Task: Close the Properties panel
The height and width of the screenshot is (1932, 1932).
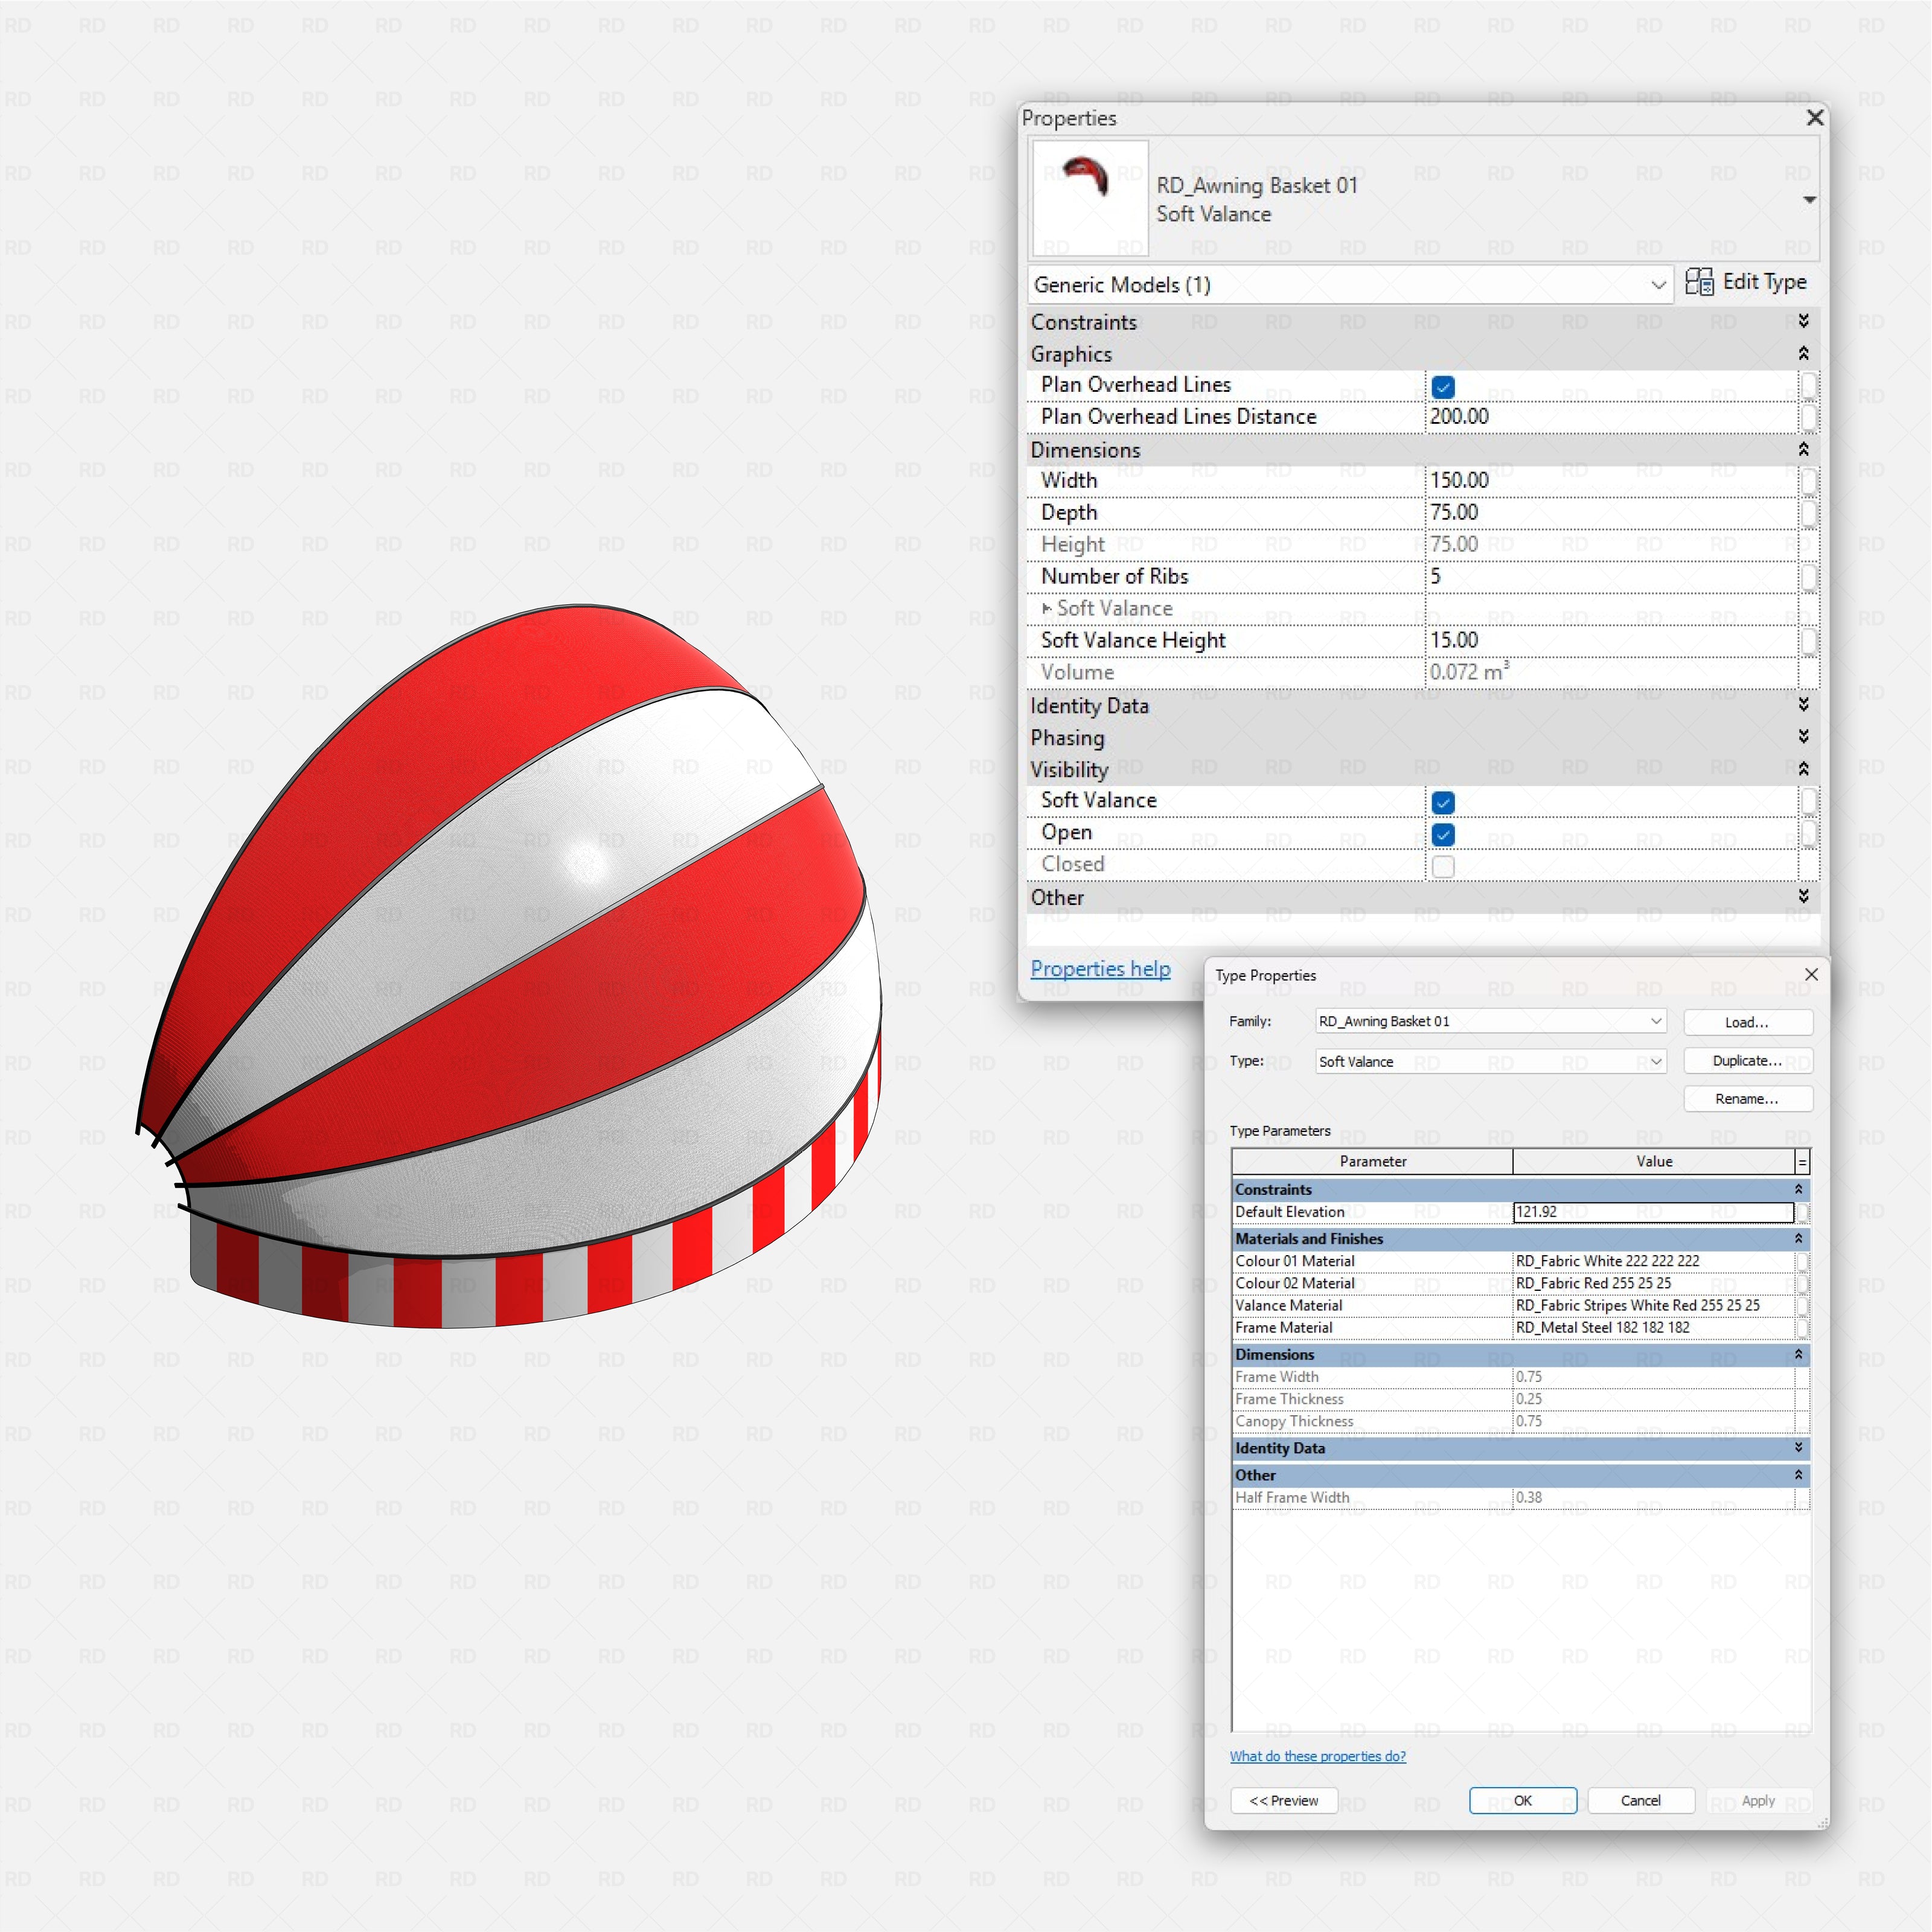Action: [x=1815, y=118]
